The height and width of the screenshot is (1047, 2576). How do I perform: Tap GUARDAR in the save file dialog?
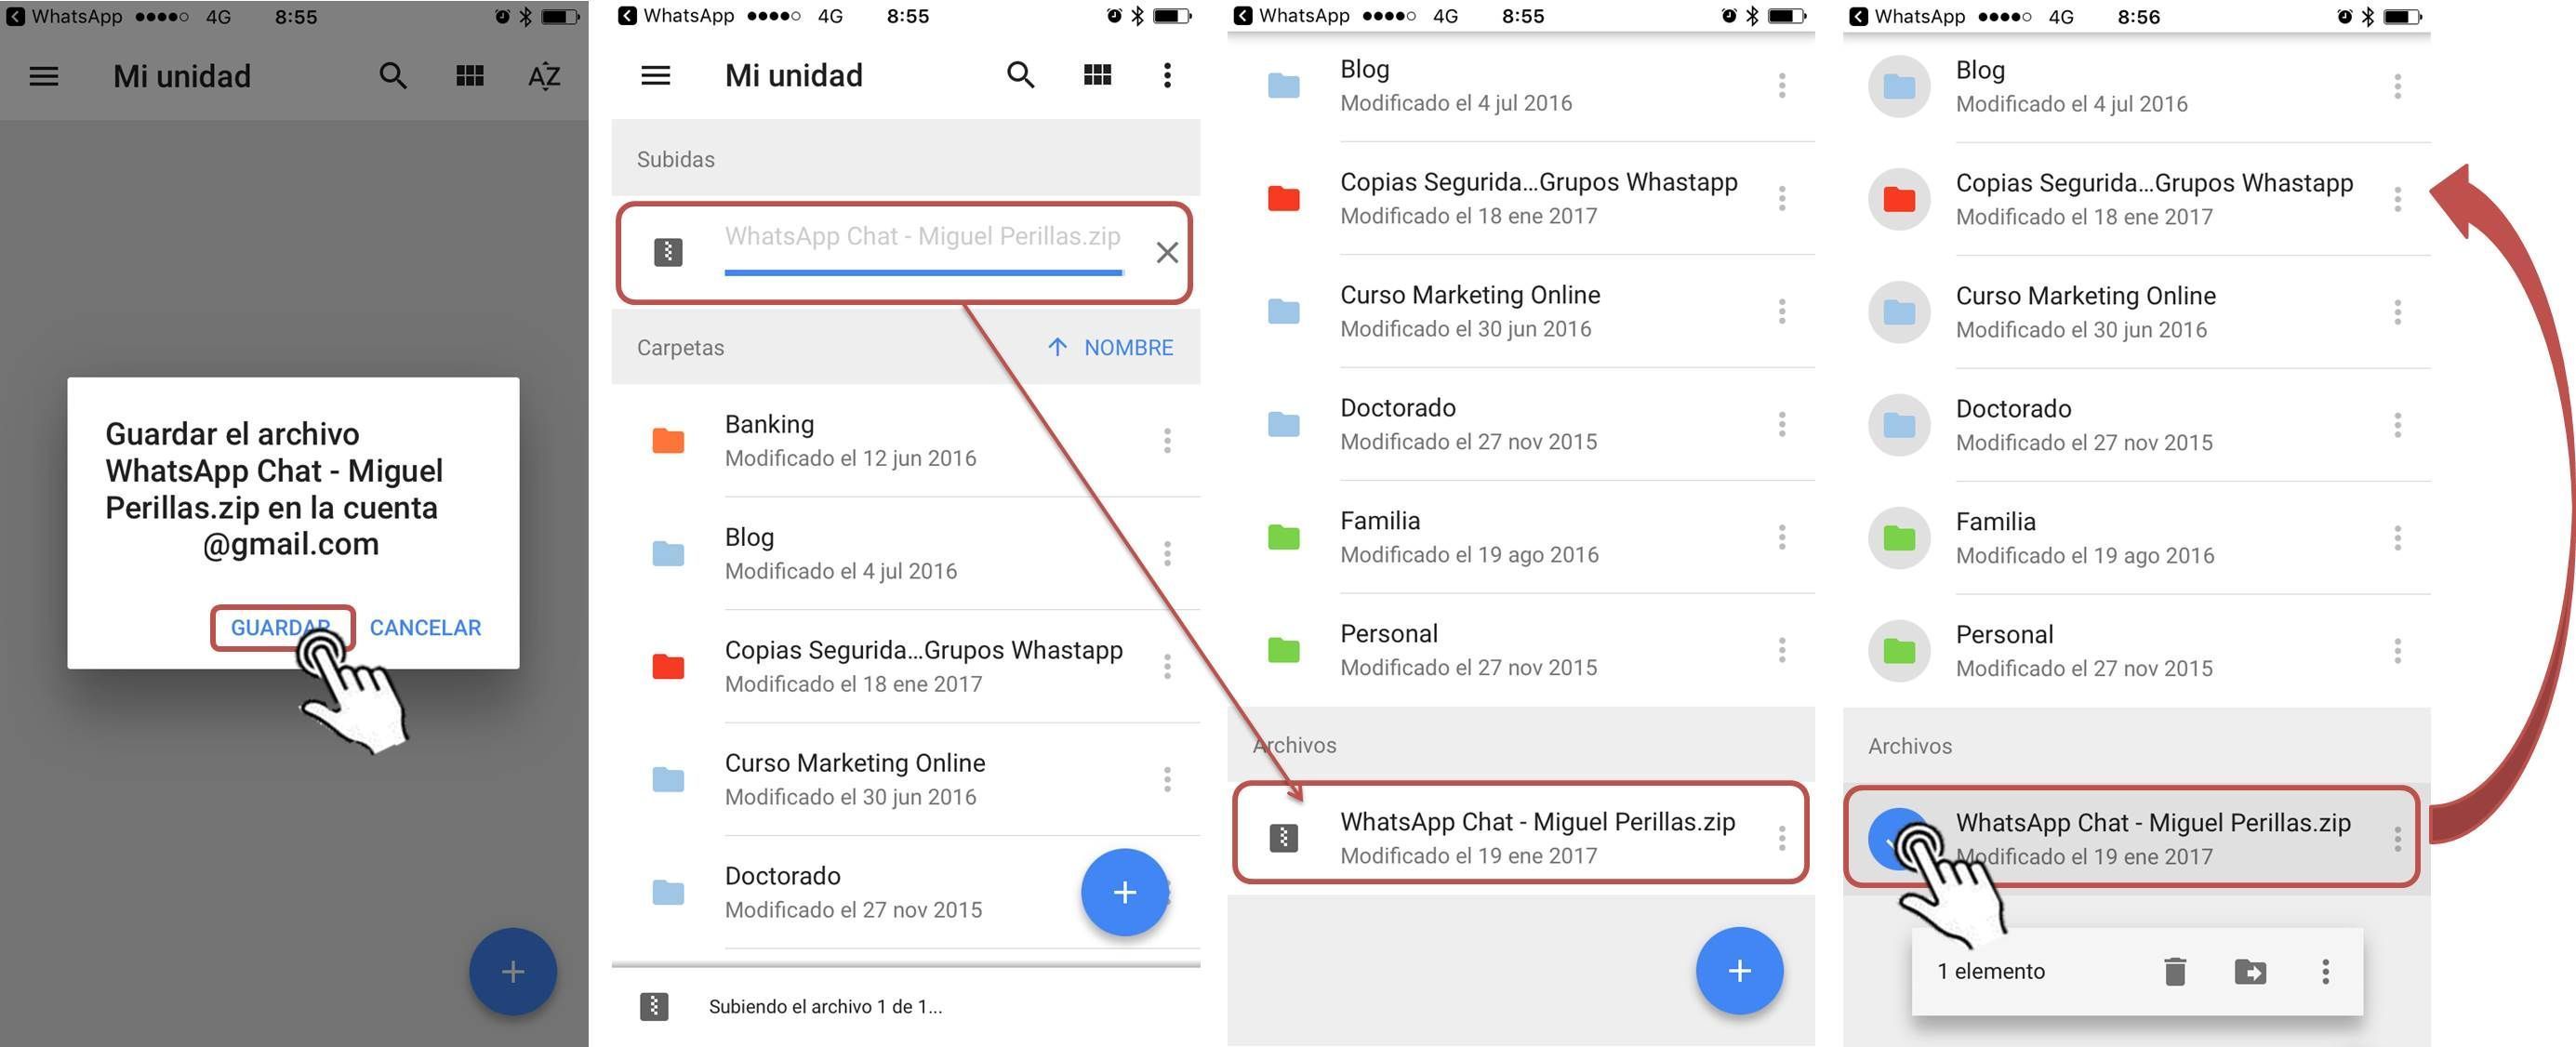pos(281,628)
